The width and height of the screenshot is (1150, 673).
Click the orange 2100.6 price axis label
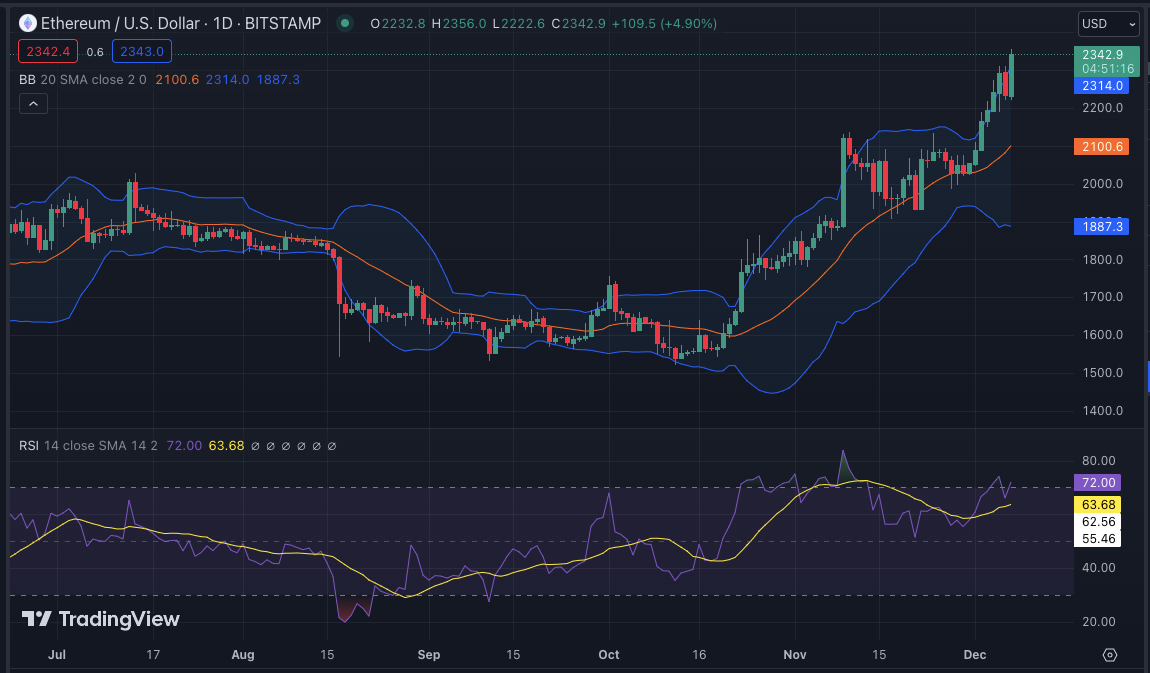1101,146
